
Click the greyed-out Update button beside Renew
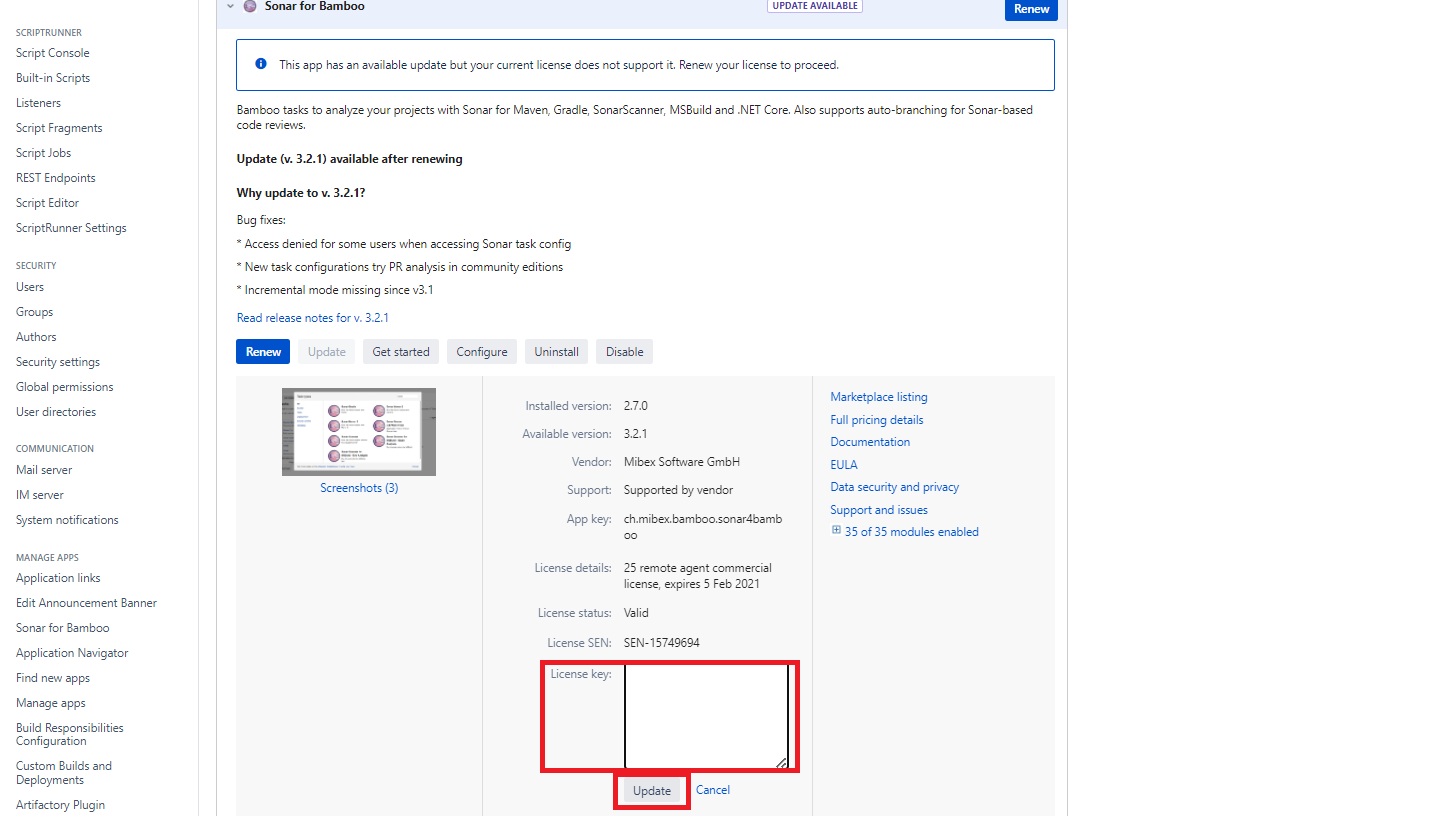tap(327, 352)
